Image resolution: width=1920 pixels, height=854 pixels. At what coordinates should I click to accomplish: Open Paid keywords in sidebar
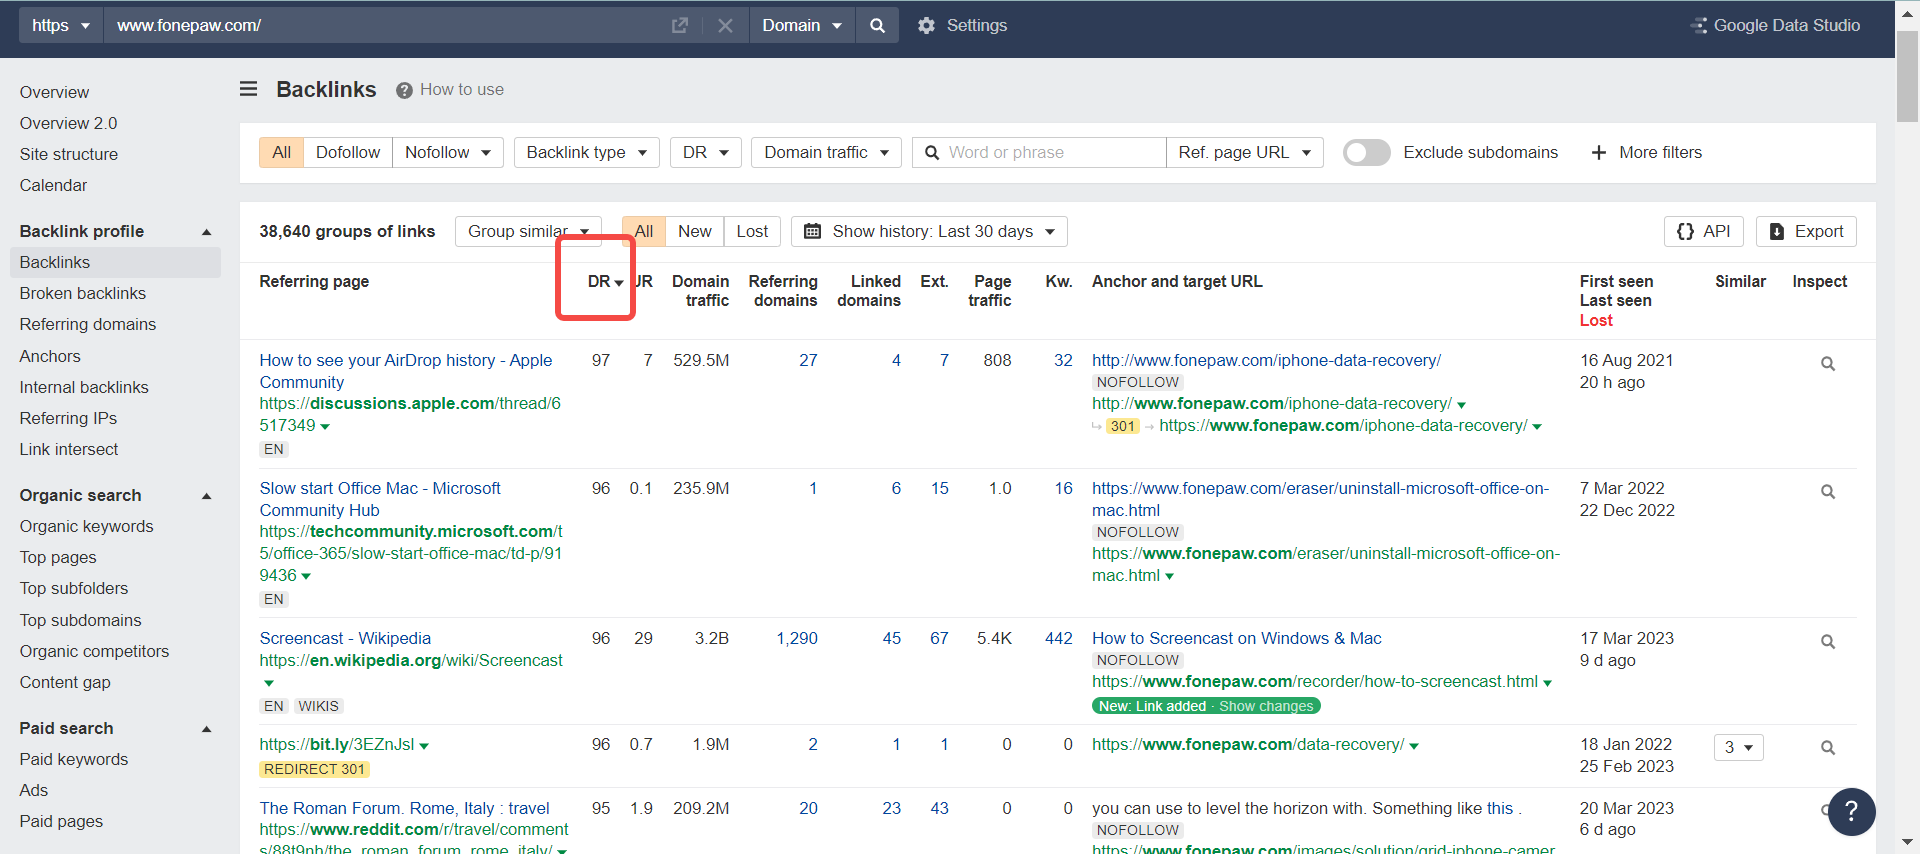(74, 759)
